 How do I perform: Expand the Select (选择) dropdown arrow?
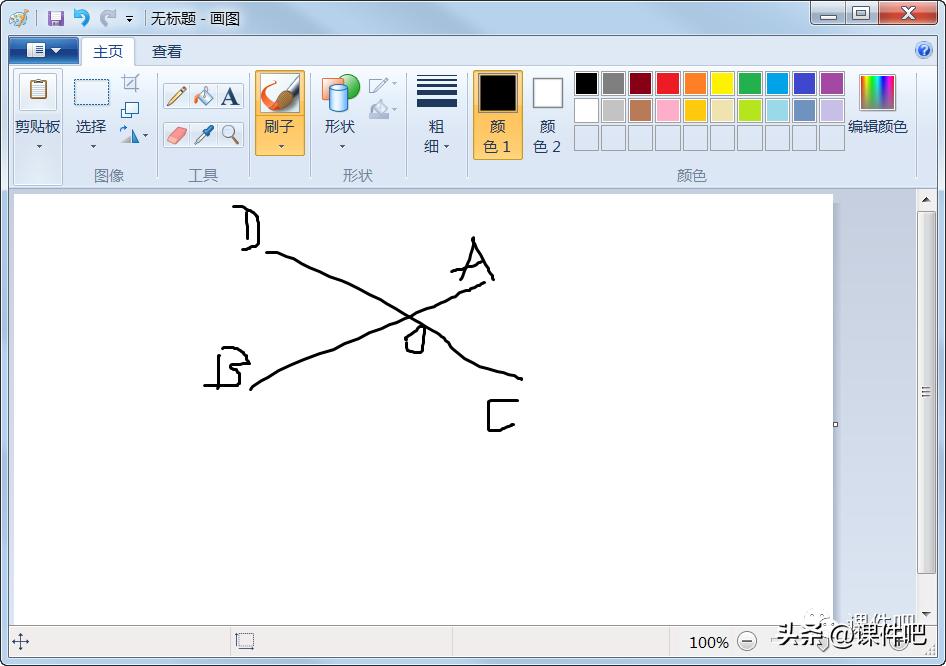(x=93, y=147)
